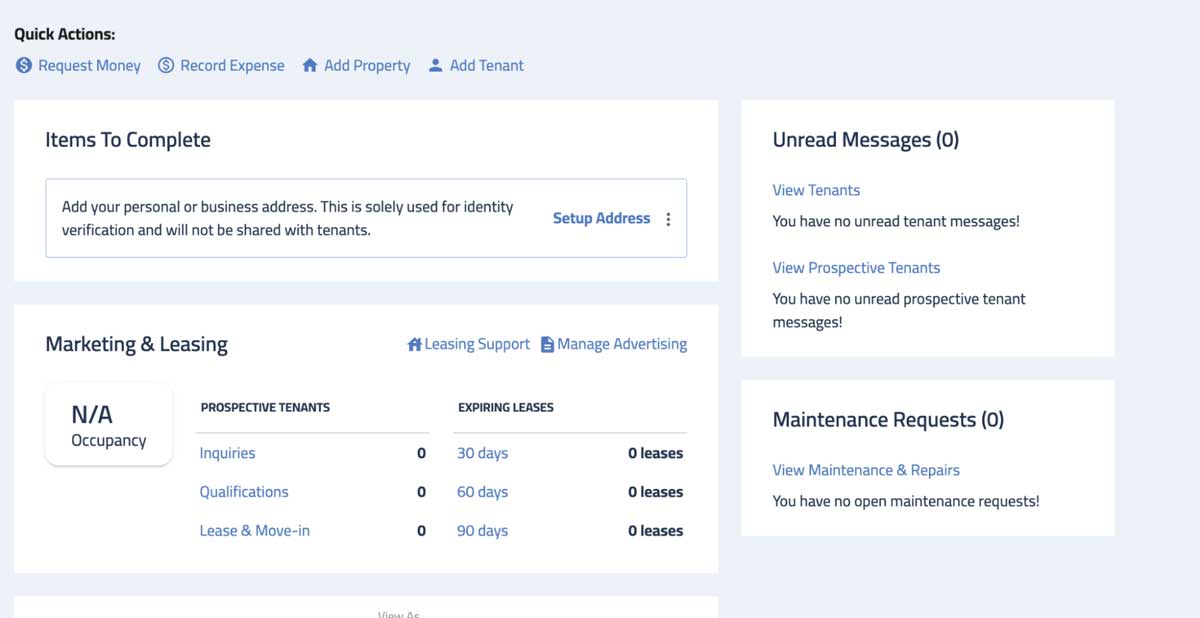Open View Prospective Tenants link
The height and width of the screenshot is (618, 1200).
coord(856,268)
